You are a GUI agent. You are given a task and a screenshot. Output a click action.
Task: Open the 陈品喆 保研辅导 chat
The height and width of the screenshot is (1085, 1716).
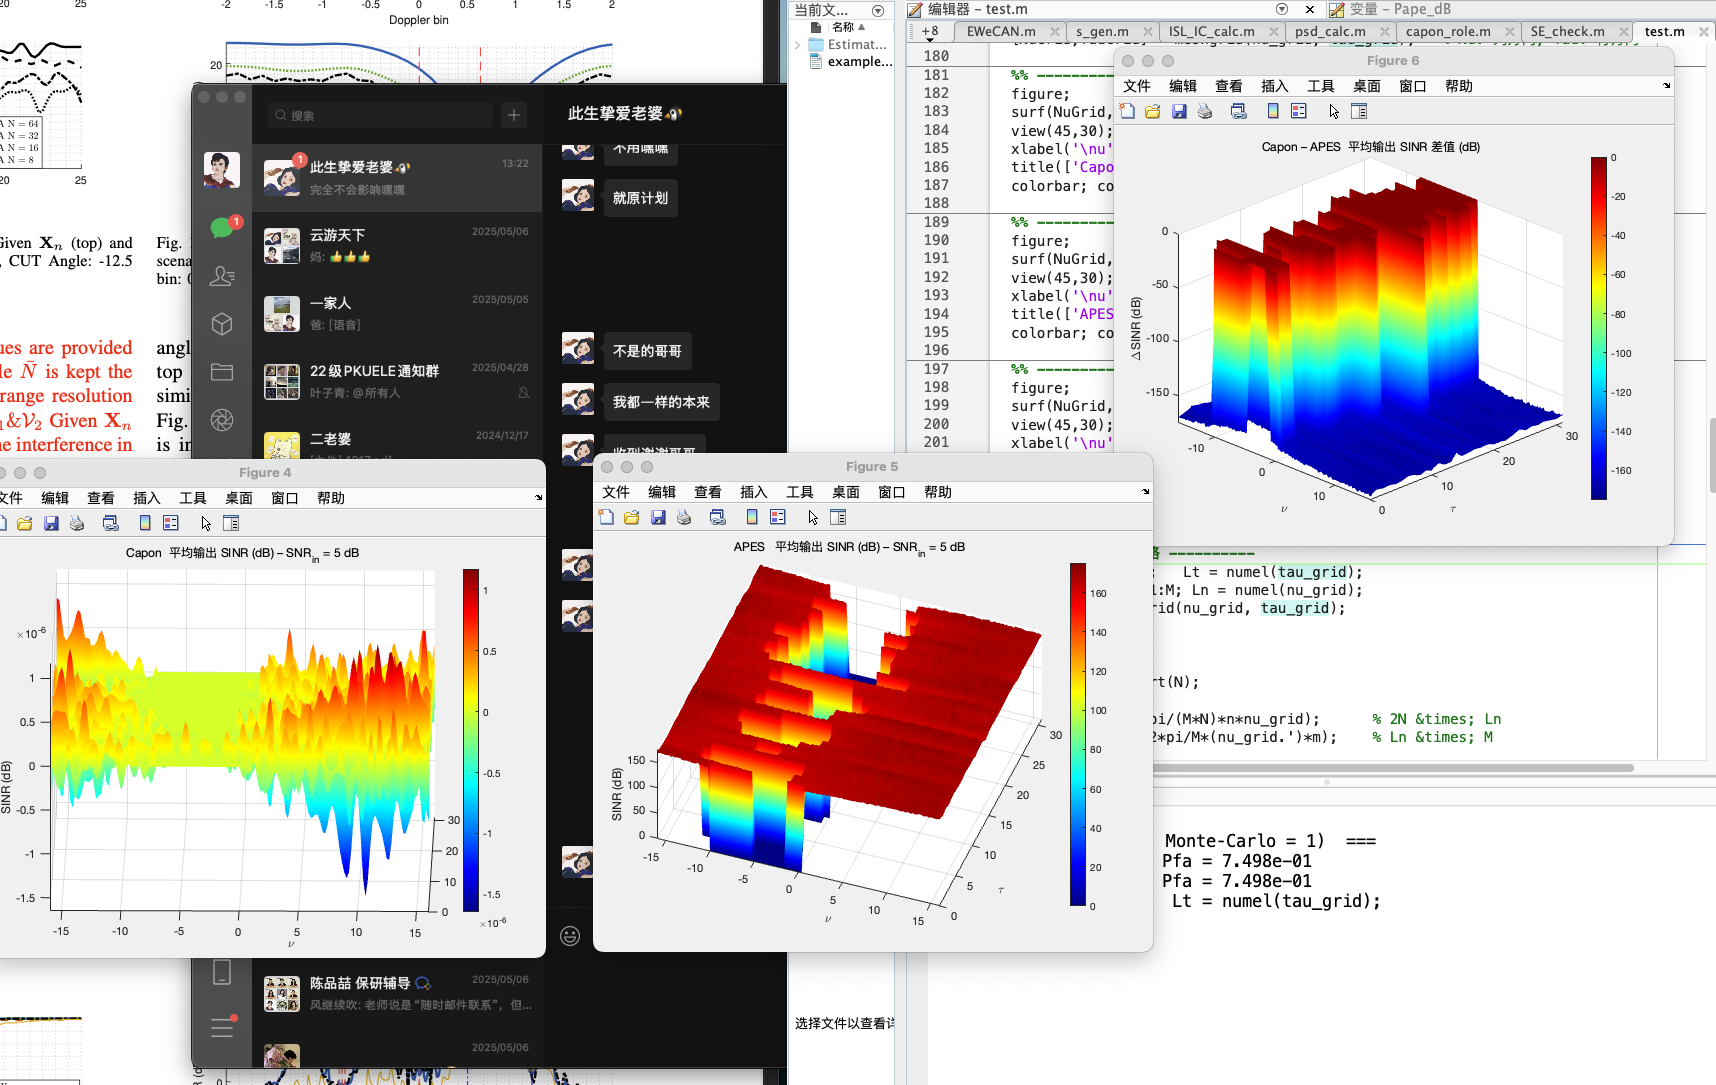[x=397, y=993]
